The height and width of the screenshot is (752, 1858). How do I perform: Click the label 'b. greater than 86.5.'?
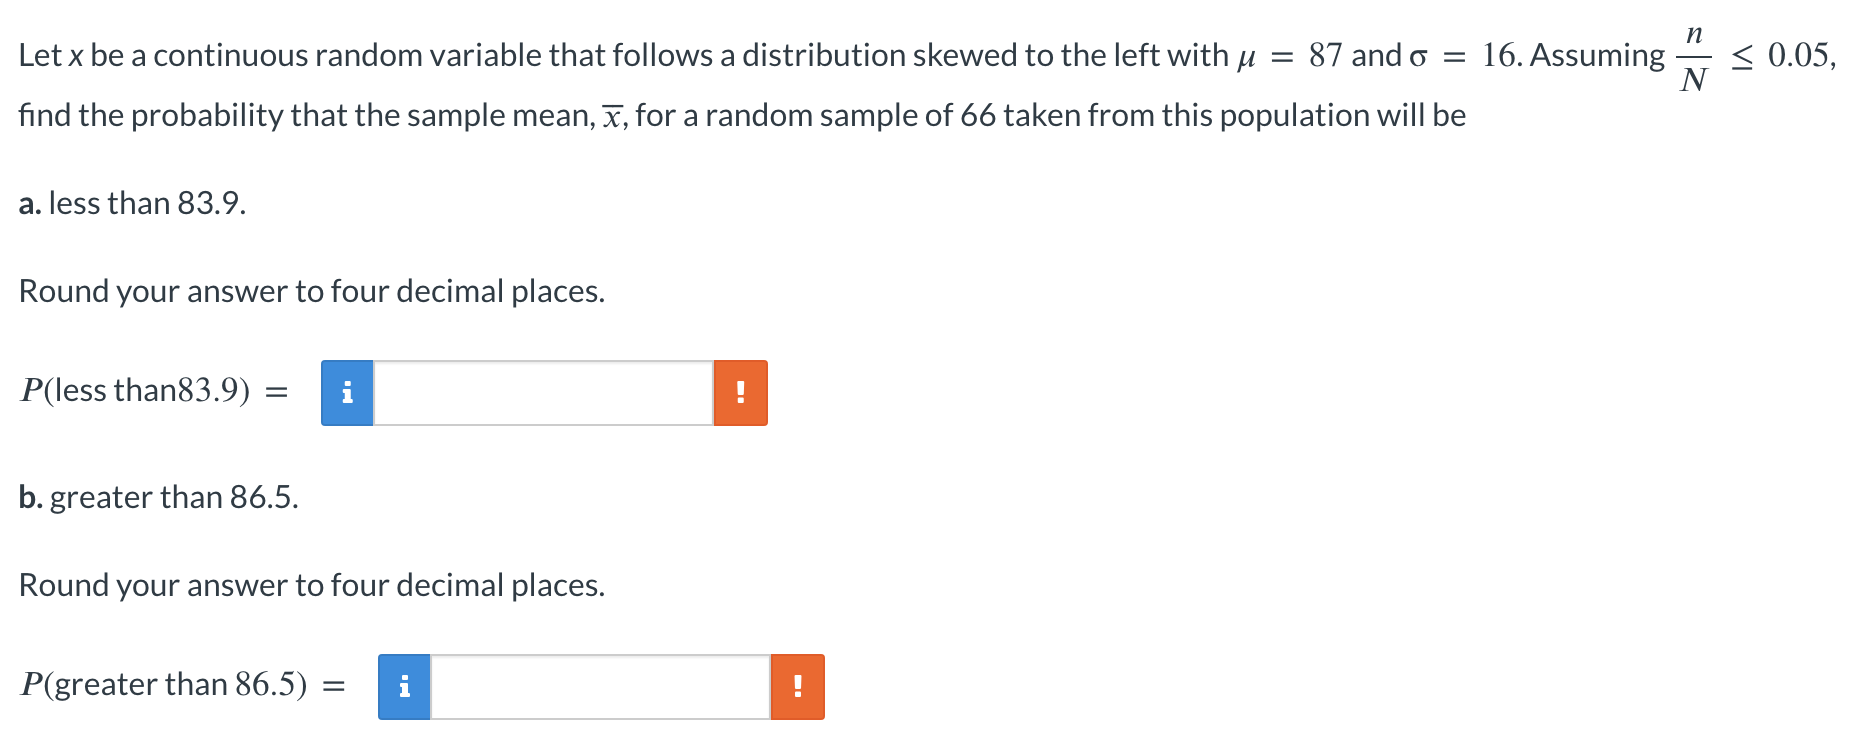pos(158,497)
